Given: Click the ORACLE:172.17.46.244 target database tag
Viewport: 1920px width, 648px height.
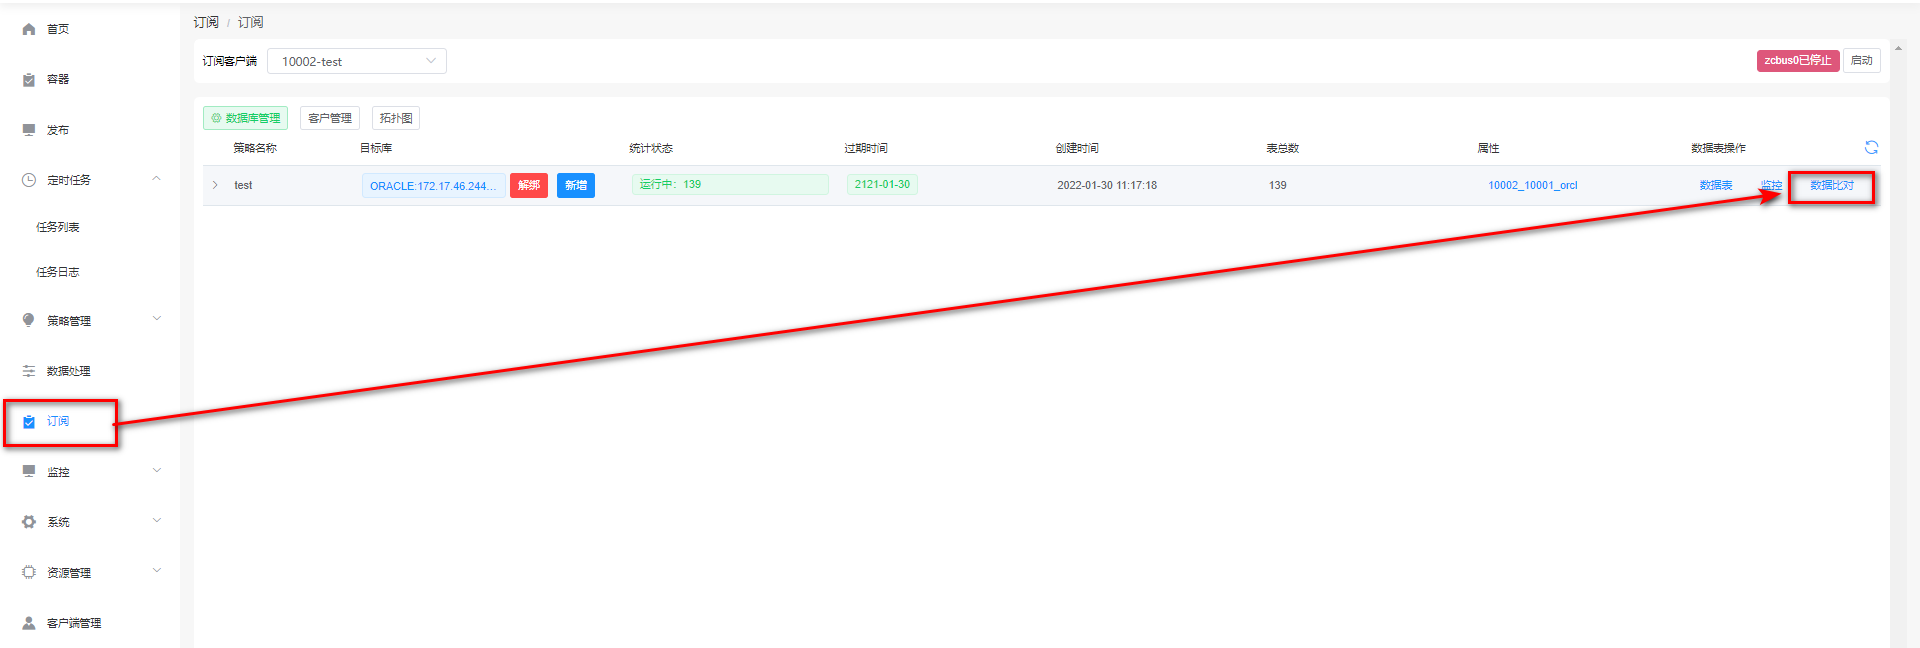Looking at the screenshot, I should (432, 186).
